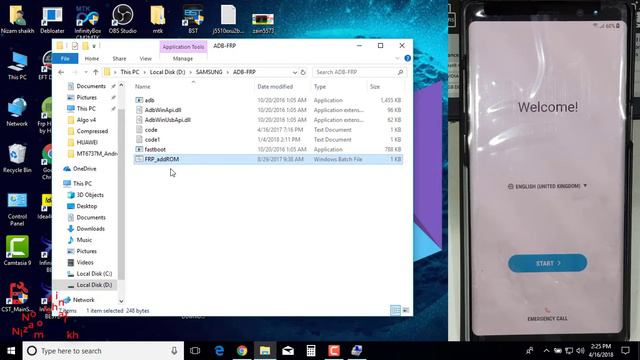Open the OBS Studio desktop shortcut
This screenshot has width=640, height=360.
122,19
